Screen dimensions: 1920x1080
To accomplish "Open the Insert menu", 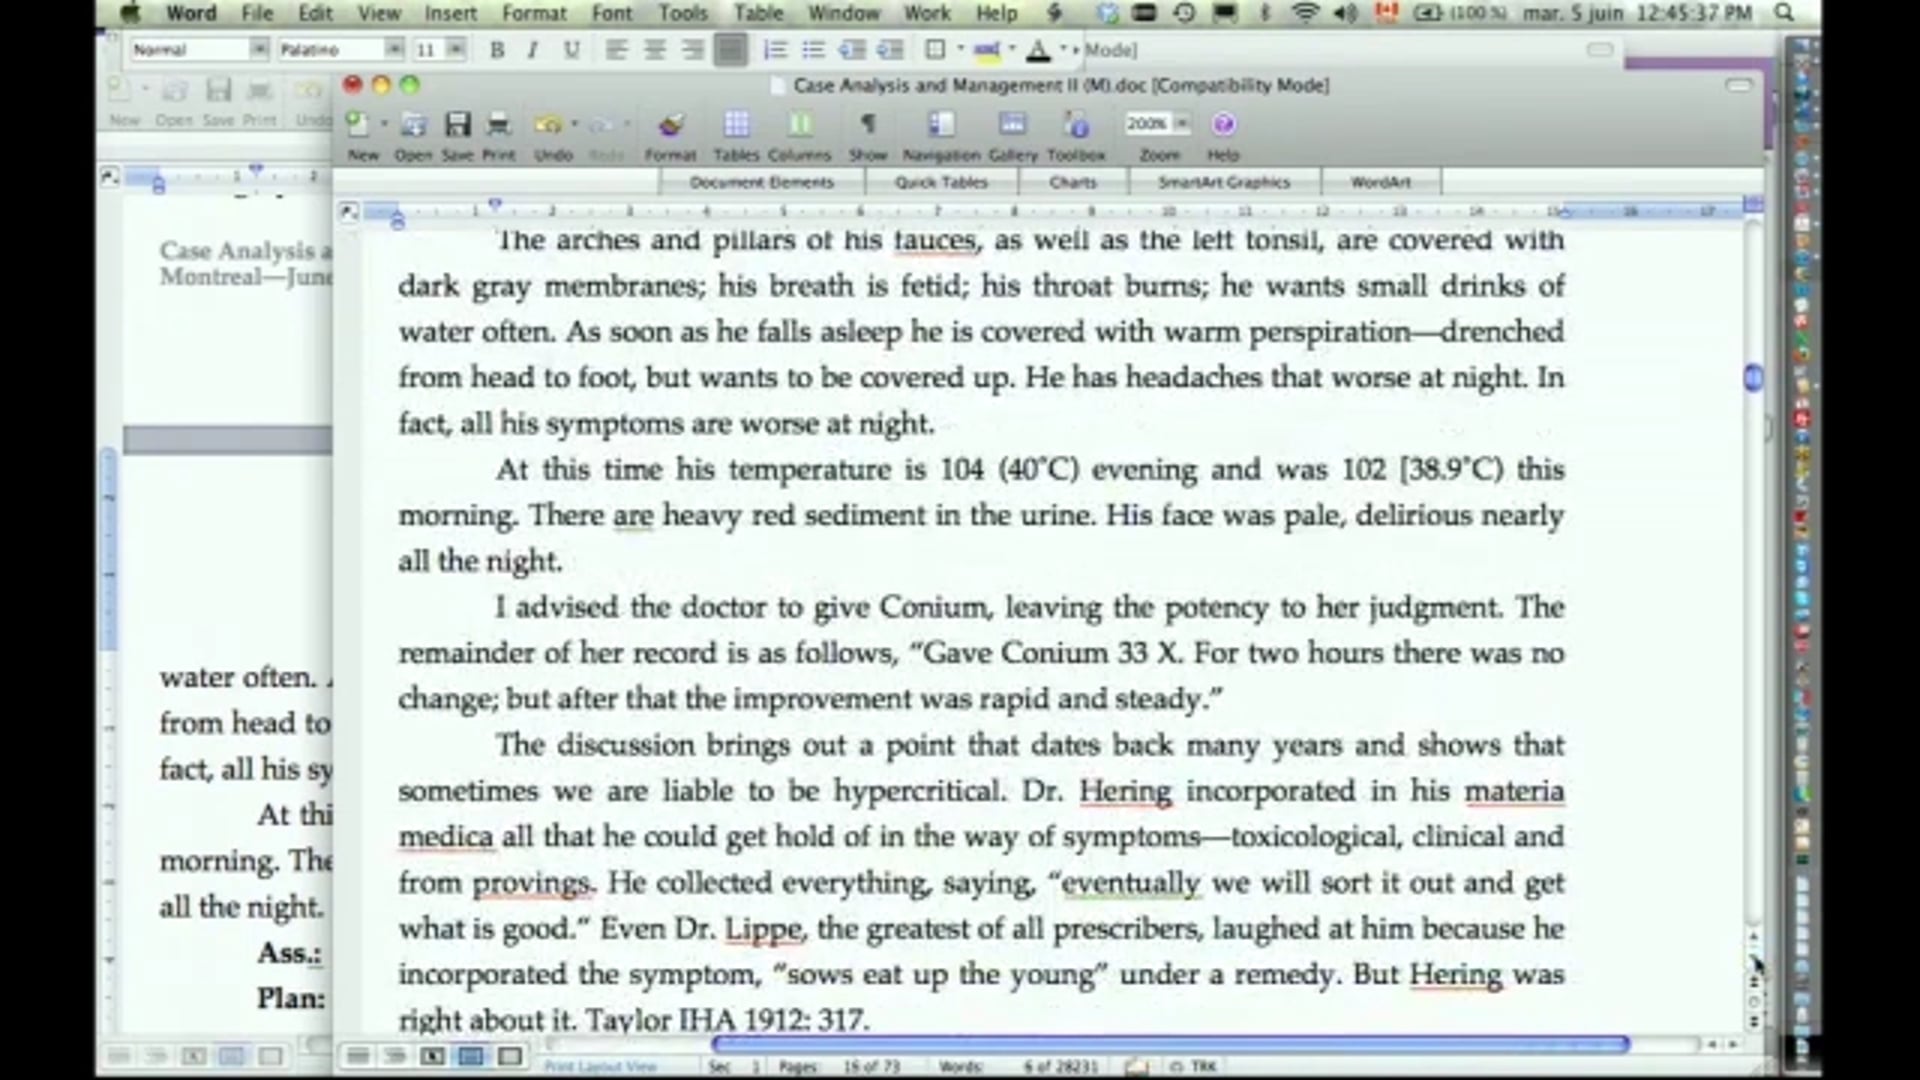I will click(450, 13).
